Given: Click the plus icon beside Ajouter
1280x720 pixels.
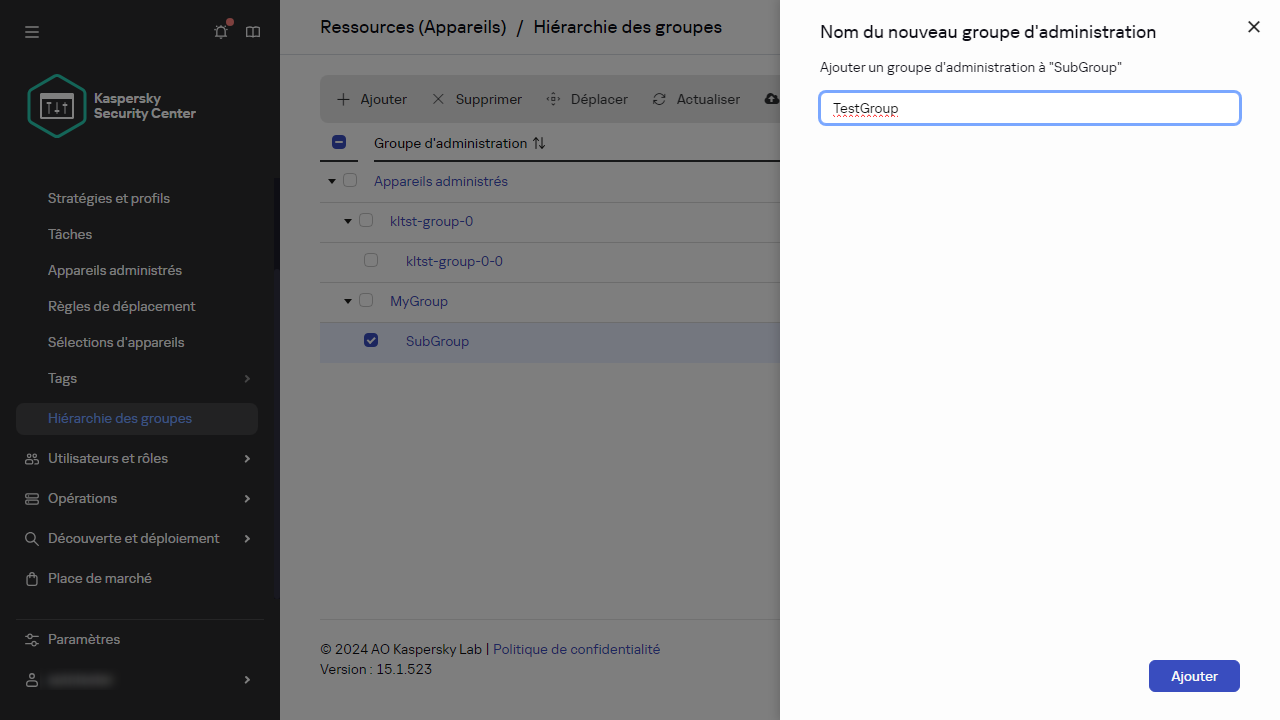Looking at the screenshot, I should [x=343, y=99].
